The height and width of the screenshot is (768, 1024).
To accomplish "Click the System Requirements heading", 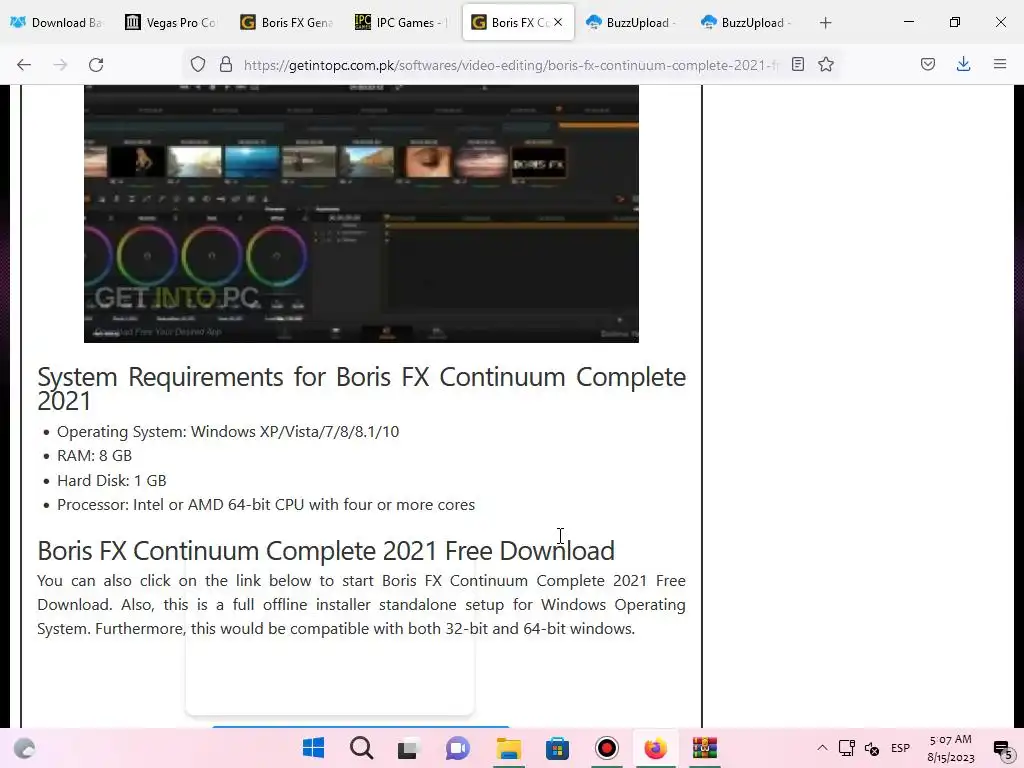I will (x=361, y=389).
